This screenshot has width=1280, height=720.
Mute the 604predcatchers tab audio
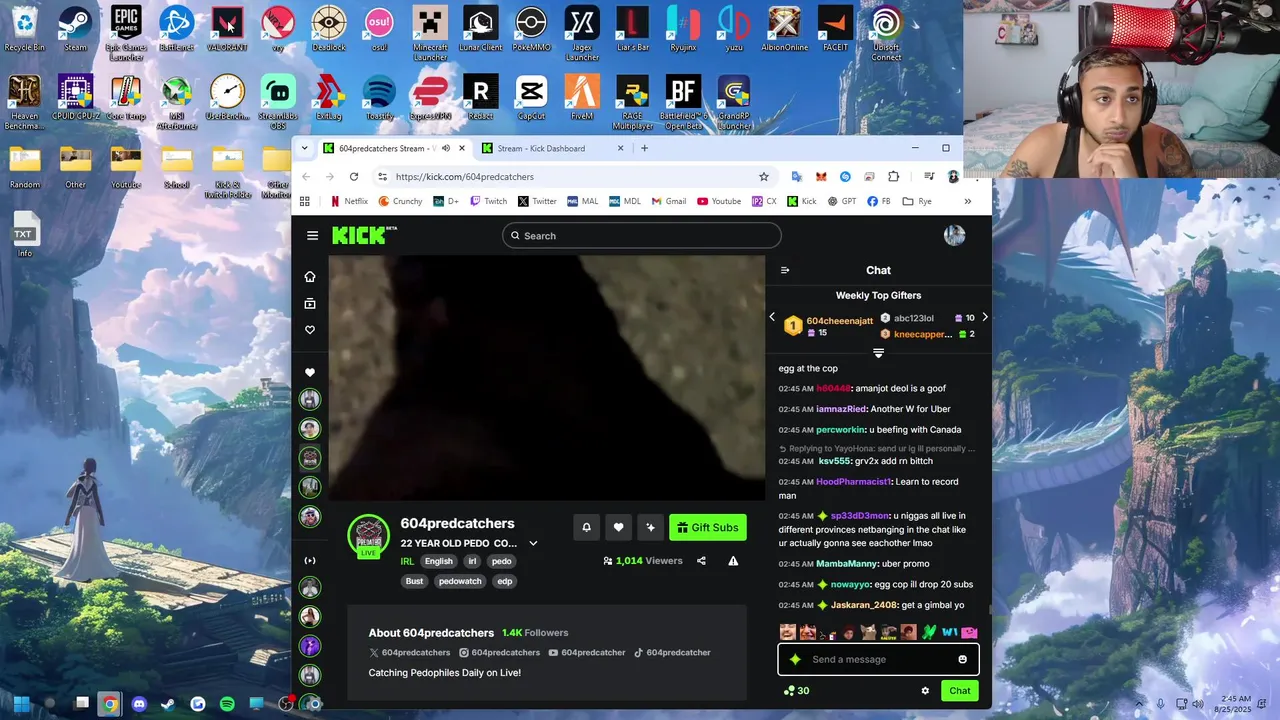coord(445,148)
